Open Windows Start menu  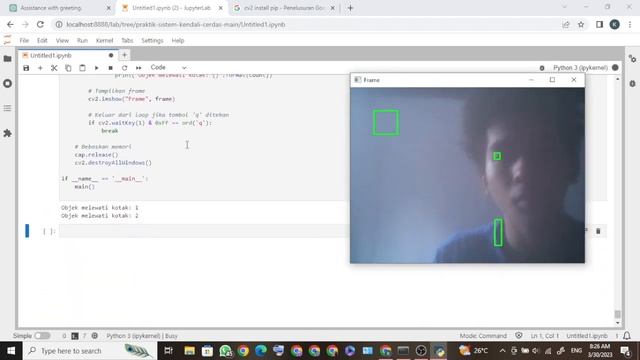[x=11, y=351]
